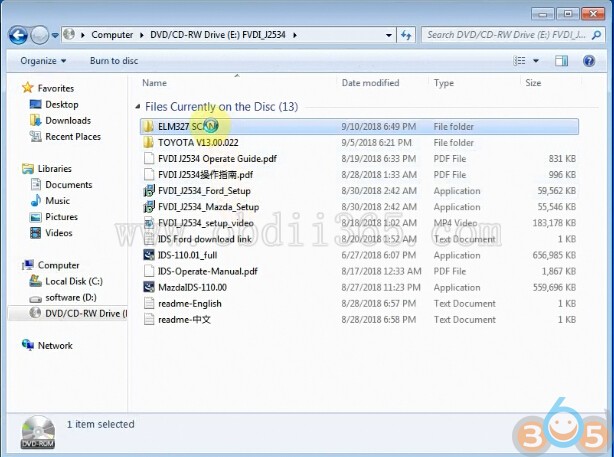Select MazdaIDS-110.00 application icon

point(149,287)
